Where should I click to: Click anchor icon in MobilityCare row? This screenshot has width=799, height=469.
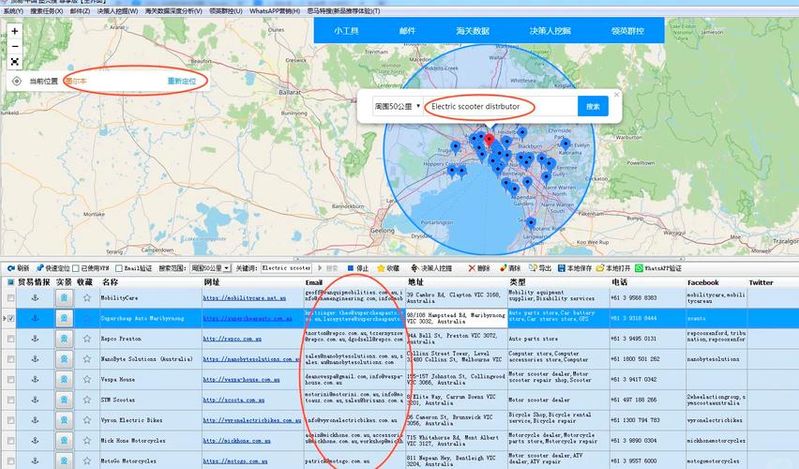[35, 298]
